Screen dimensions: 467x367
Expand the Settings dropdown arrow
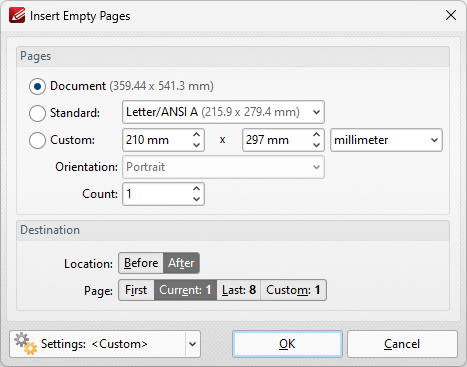pyautogui.click(x=193, y=344)
